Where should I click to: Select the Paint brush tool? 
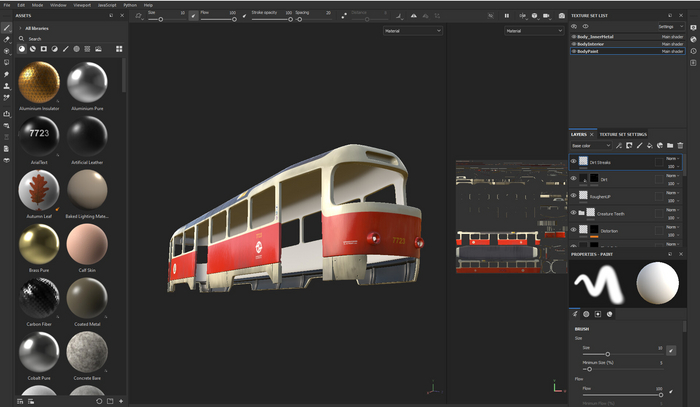click(7, 28)
